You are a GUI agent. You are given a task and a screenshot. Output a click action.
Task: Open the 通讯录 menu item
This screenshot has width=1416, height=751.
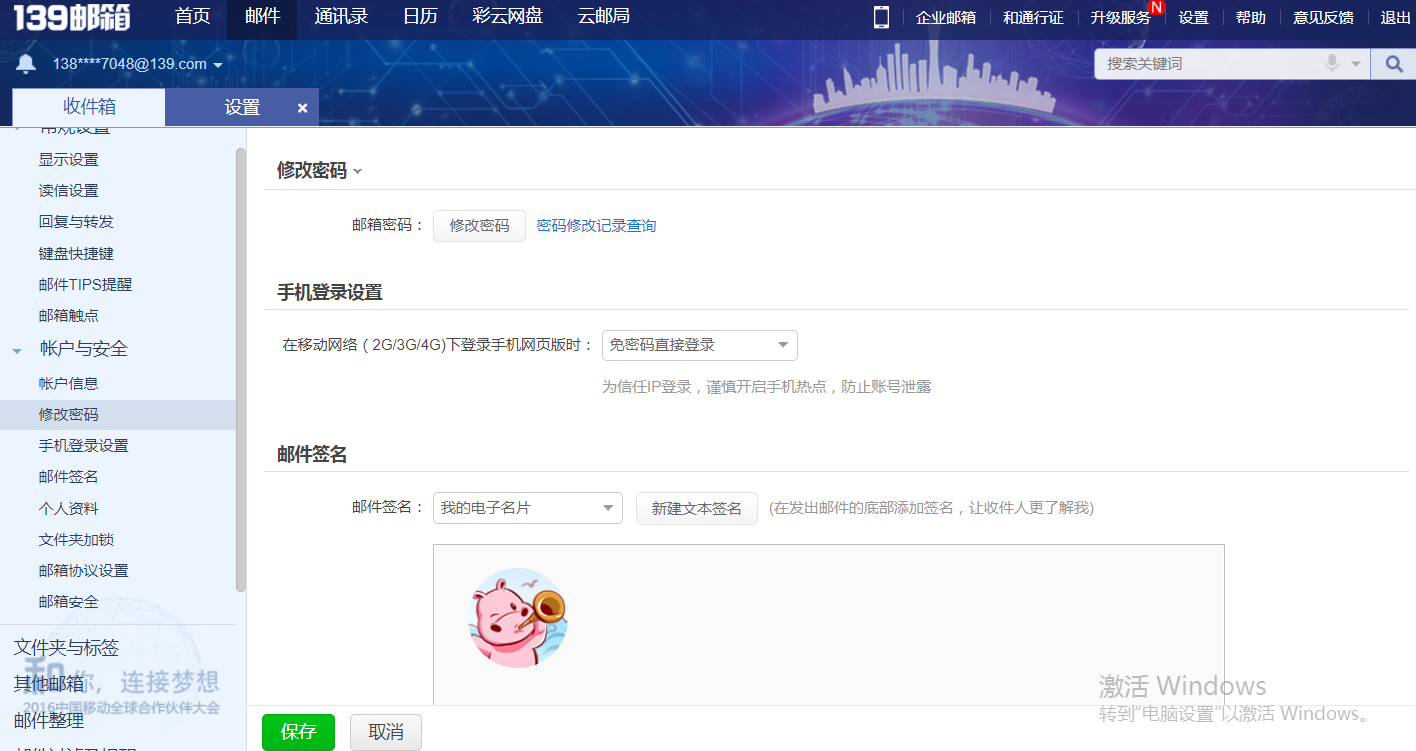pos(341,17)
